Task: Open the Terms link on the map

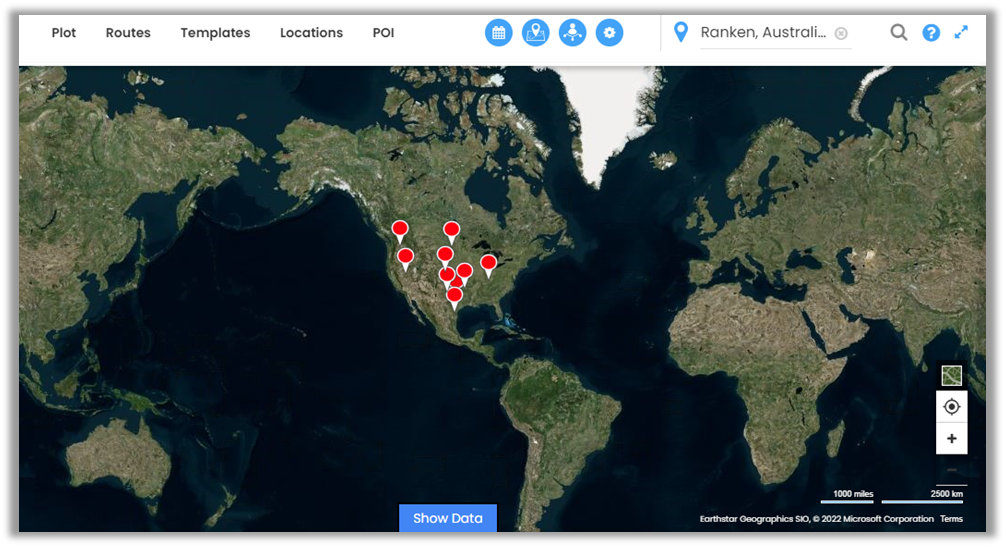Action: pyautogui.click(x=951, y=519)
